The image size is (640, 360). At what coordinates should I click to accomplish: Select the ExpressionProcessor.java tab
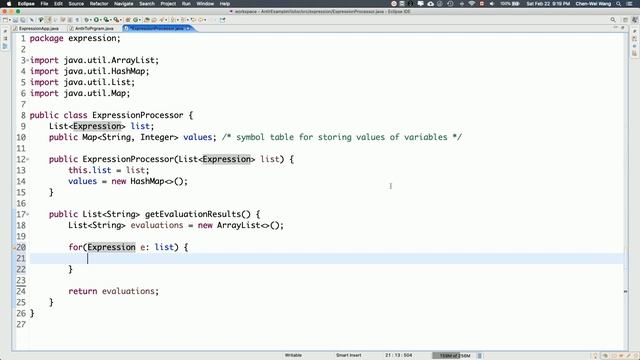tap(157, 29)
